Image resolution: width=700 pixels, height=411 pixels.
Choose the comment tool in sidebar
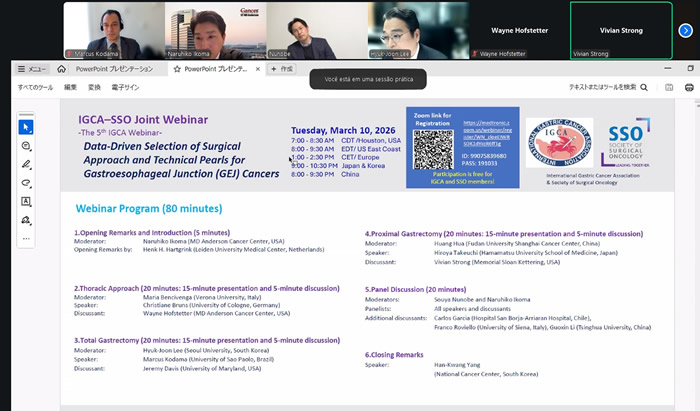pyautogui.click(x=26, y=146)
